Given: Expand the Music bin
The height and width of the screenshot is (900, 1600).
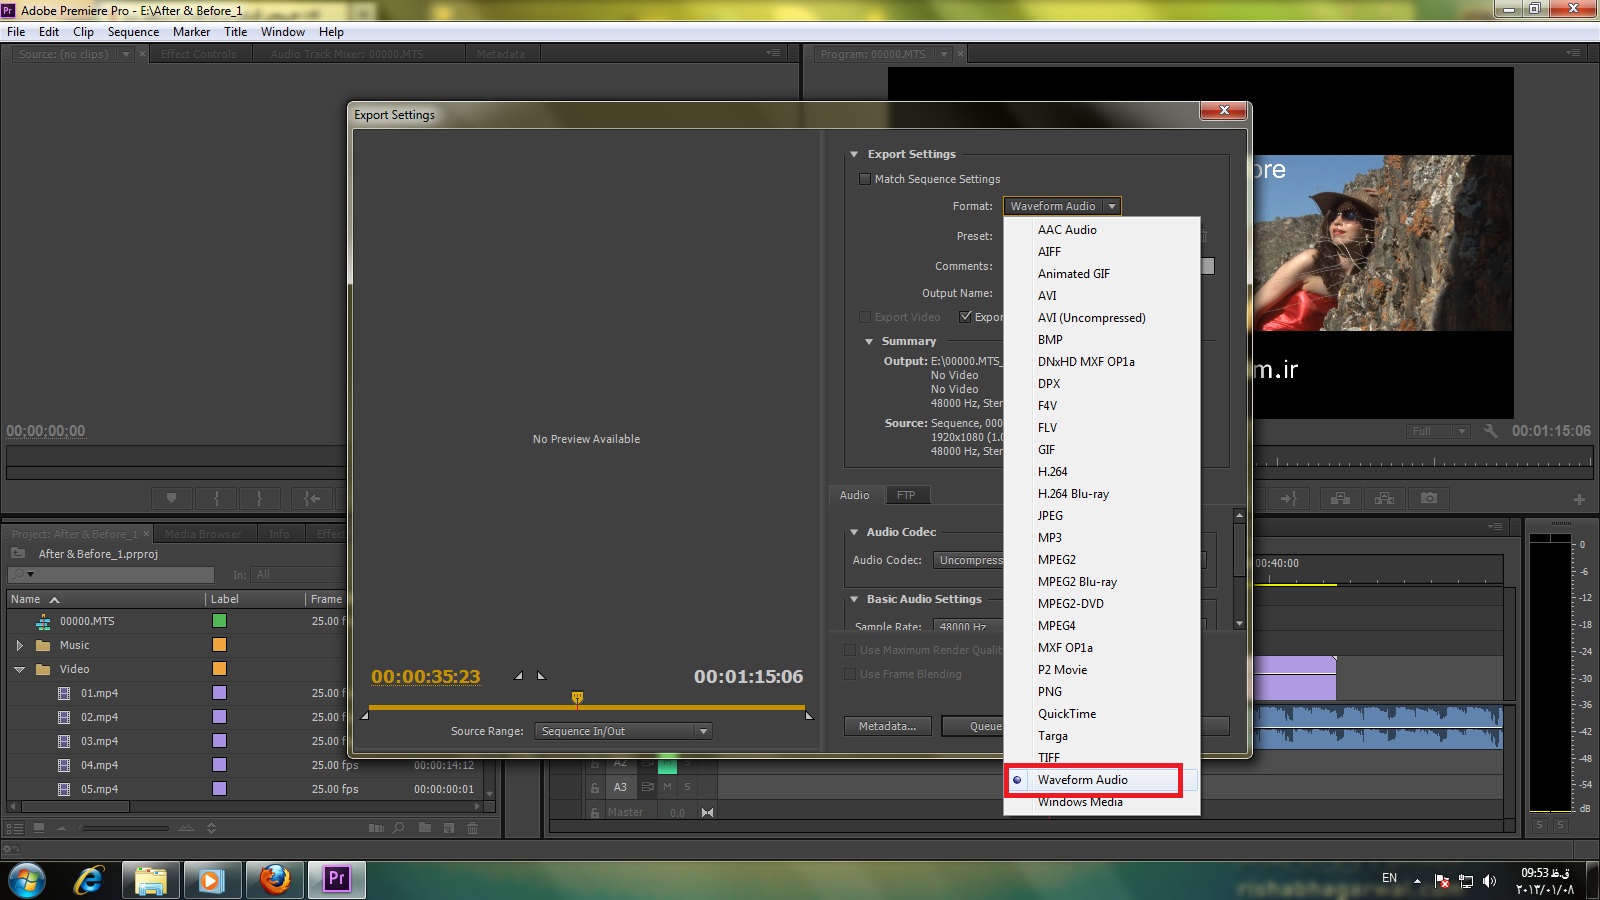Looking at the screenshot, I should pyautogui.click(x=19, y=645).
